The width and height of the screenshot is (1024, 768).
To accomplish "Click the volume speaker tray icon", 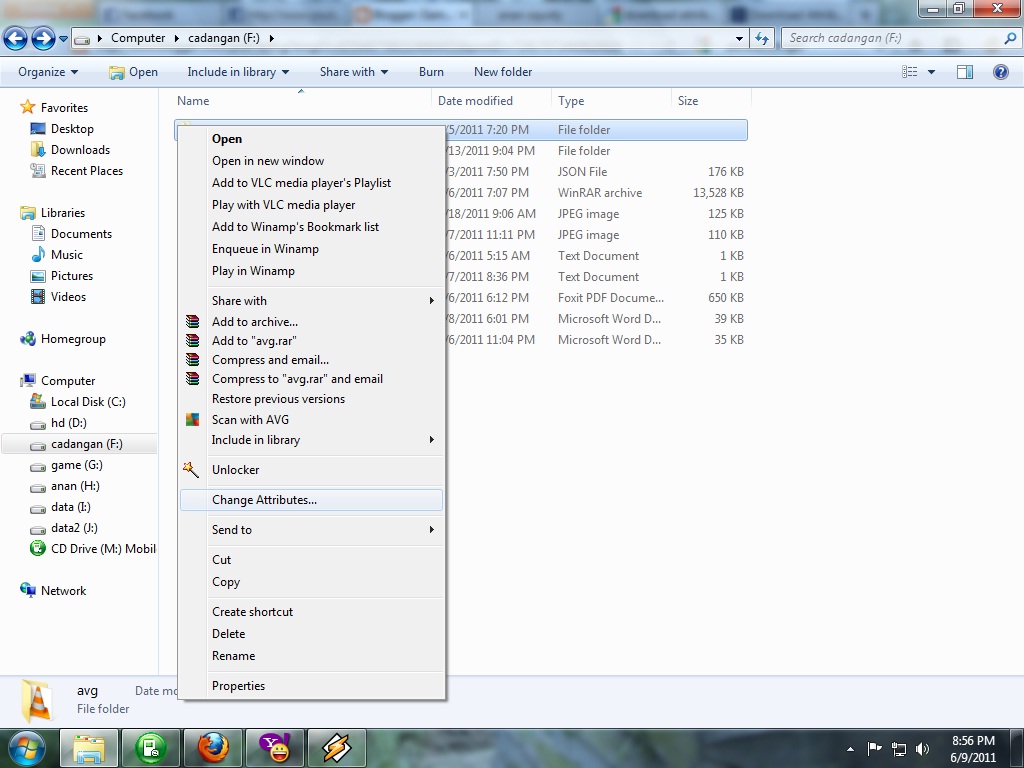I will pyautogui.click(x=922, y=748).
